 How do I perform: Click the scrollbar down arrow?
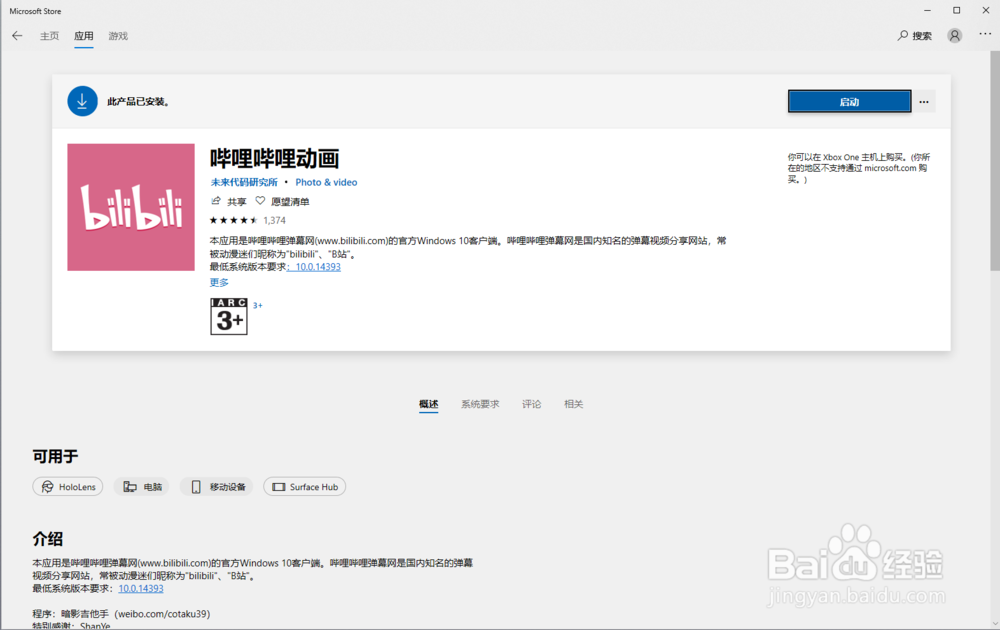995,623
